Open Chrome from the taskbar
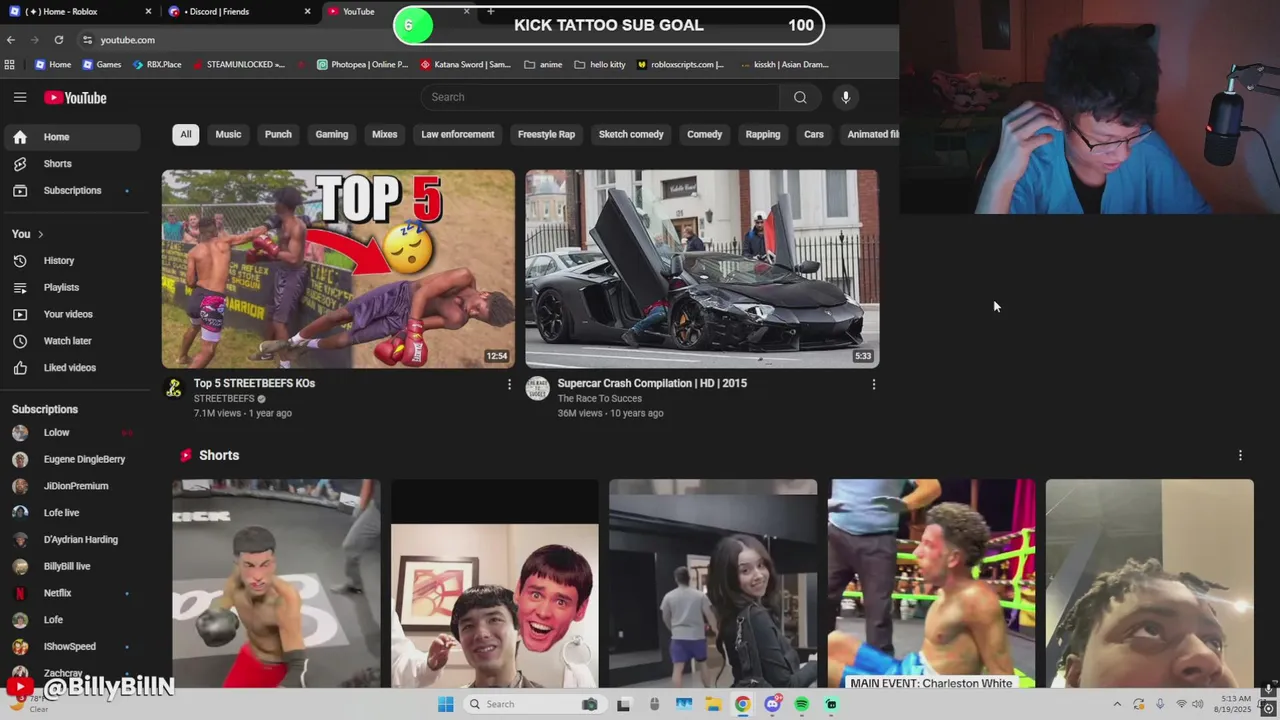 (742, 704)
